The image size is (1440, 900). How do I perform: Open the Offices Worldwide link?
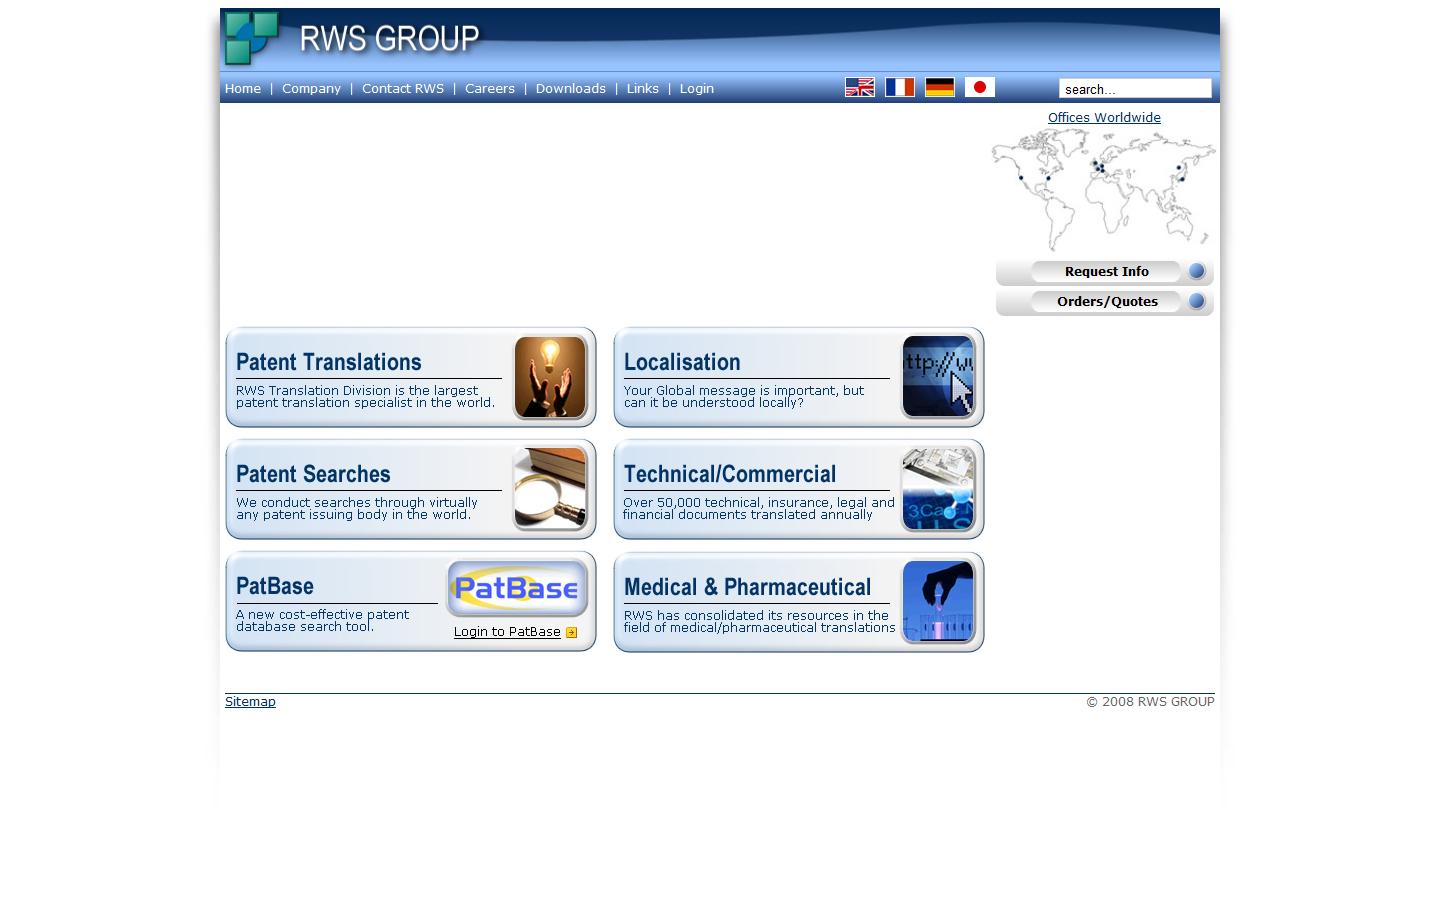pos(1104,117)
